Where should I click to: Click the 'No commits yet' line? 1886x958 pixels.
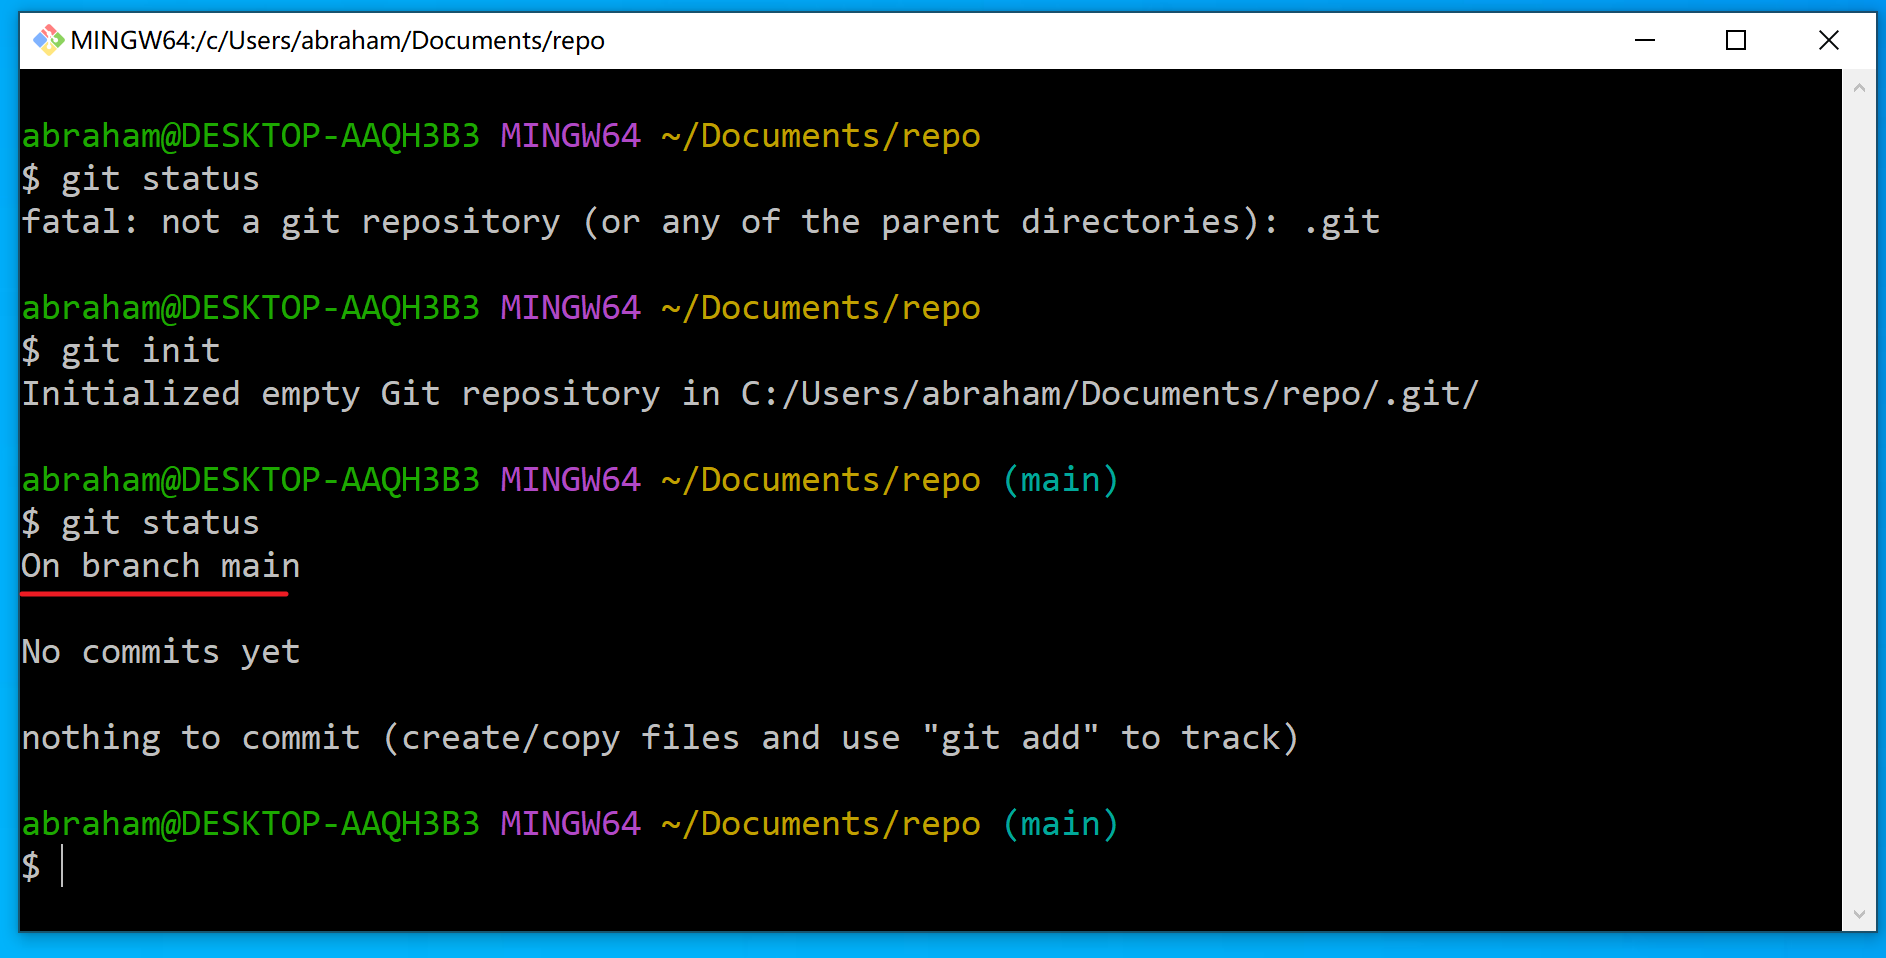pos(161,651)
